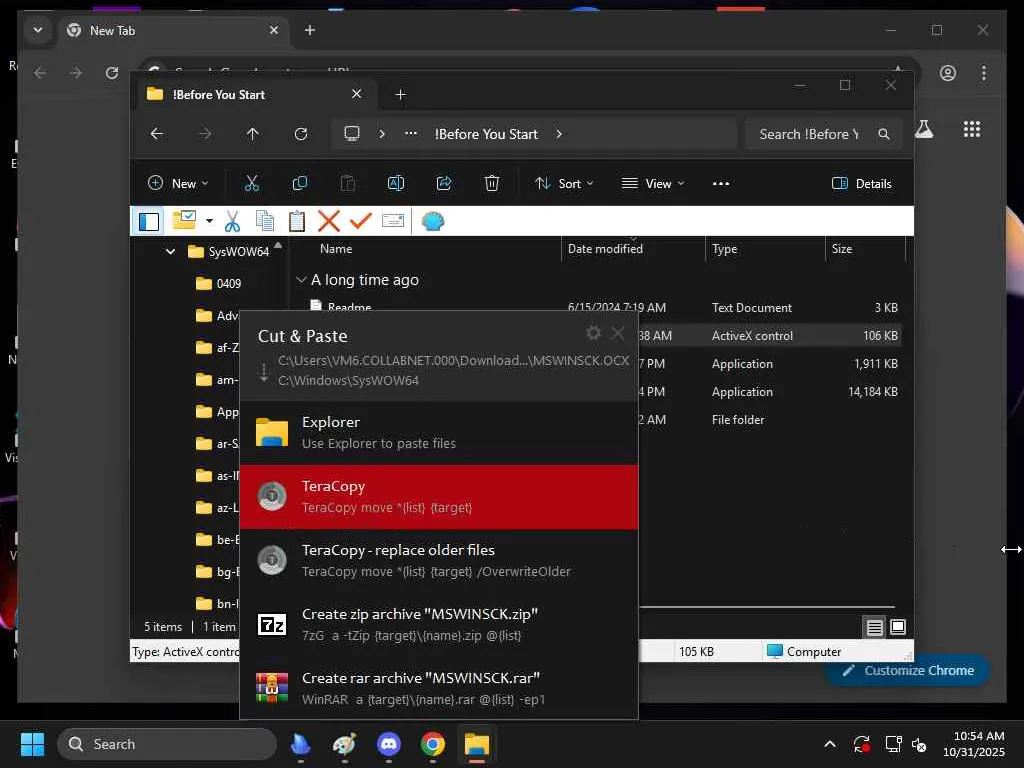Select the Application 14,184 KB row
The image size is (1024, 768).
[x=769, y=392]
